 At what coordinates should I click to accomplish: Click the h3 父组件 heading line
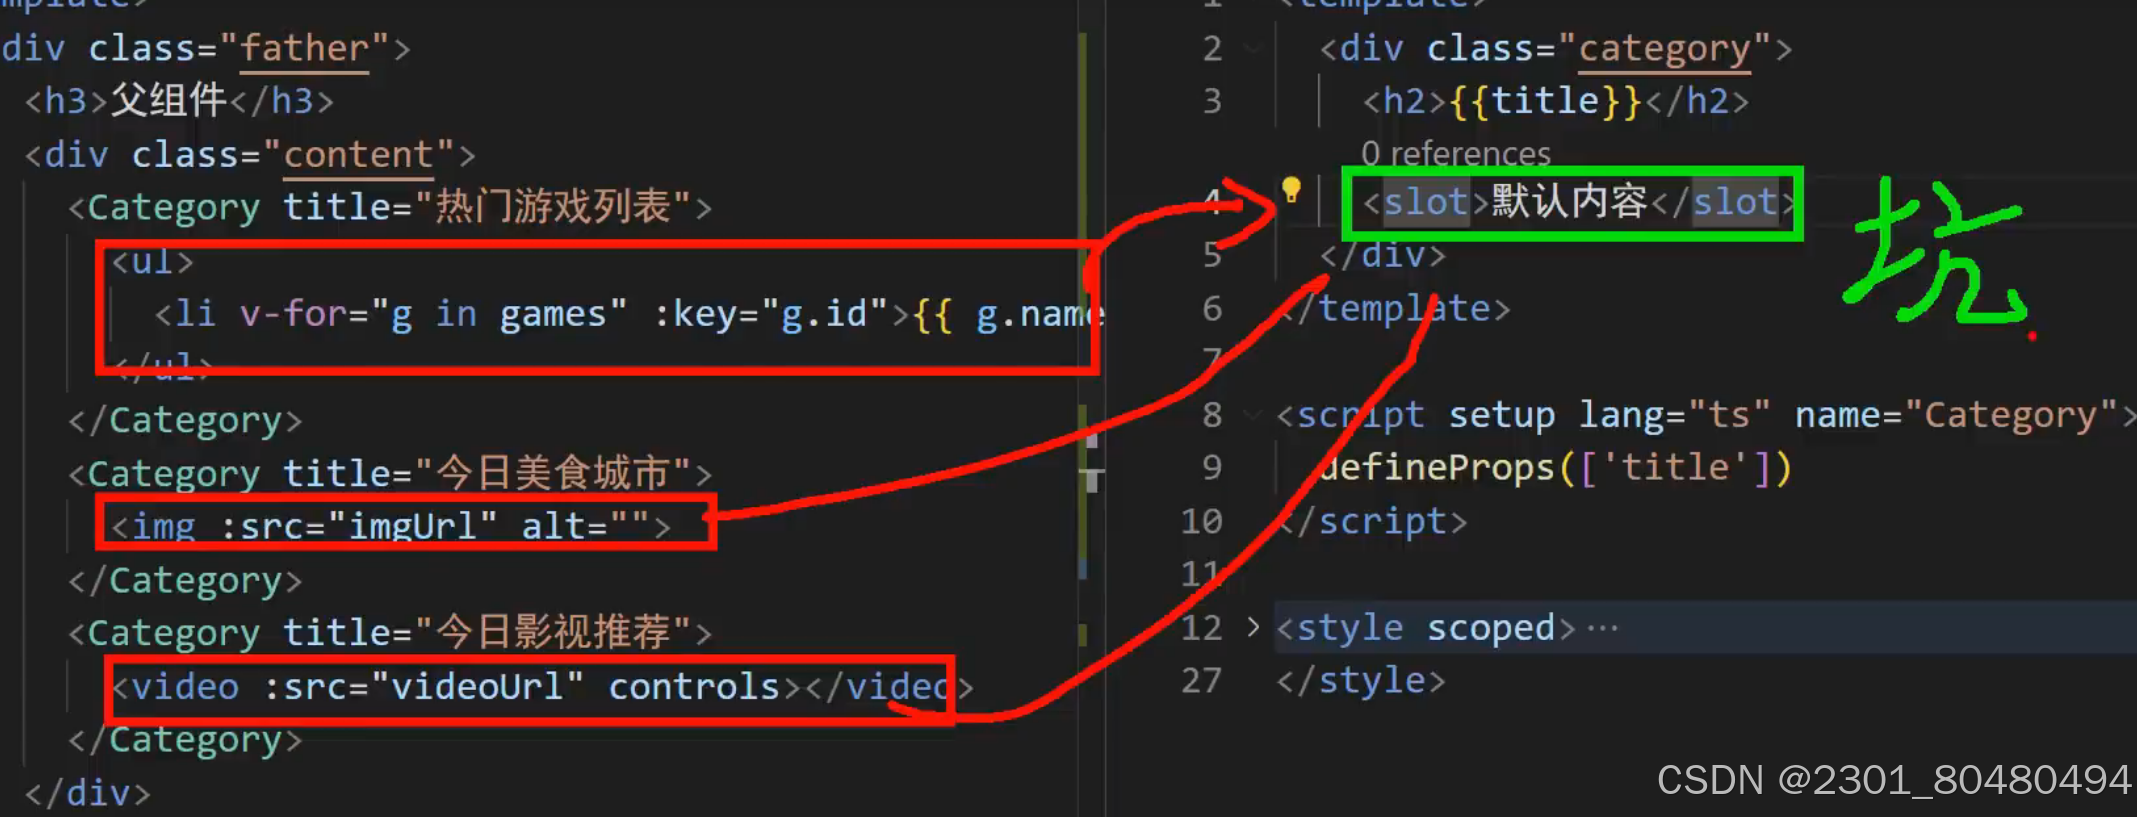pos(179,101)
